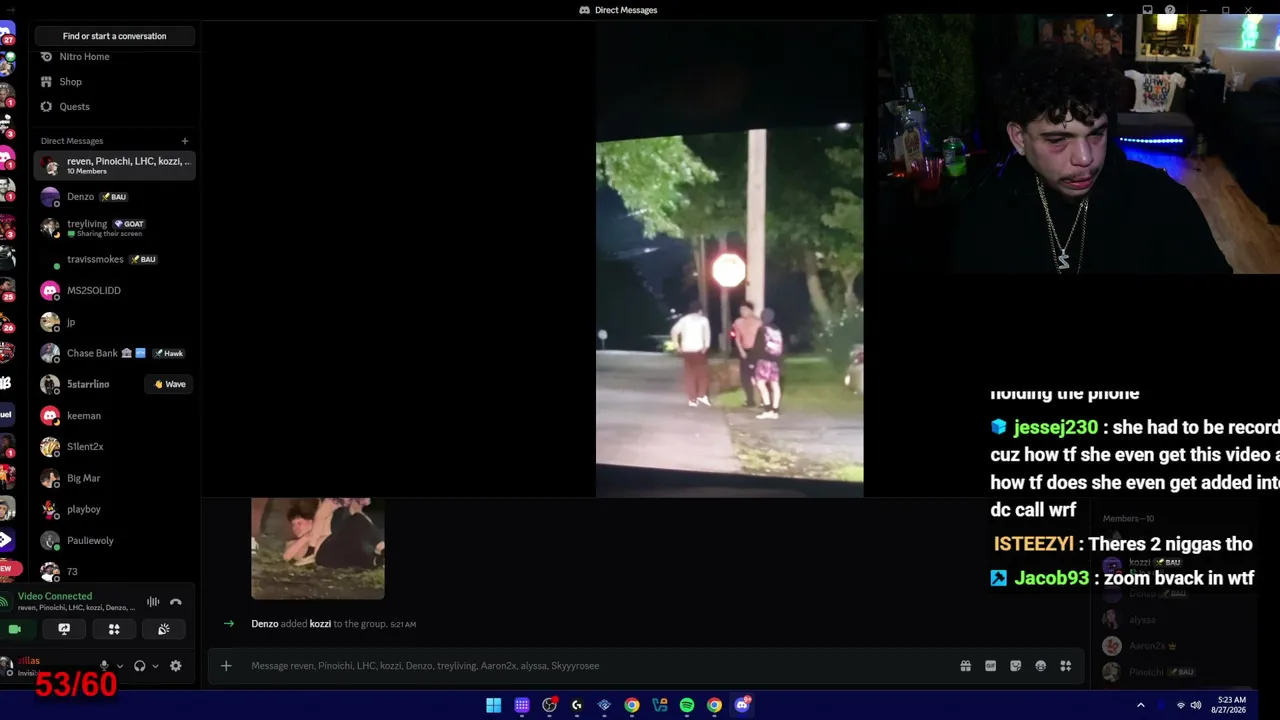This screenshot has width=1280, height=720.
Task: Open the activities button in voice panel
Action: (x=114, y=629)
